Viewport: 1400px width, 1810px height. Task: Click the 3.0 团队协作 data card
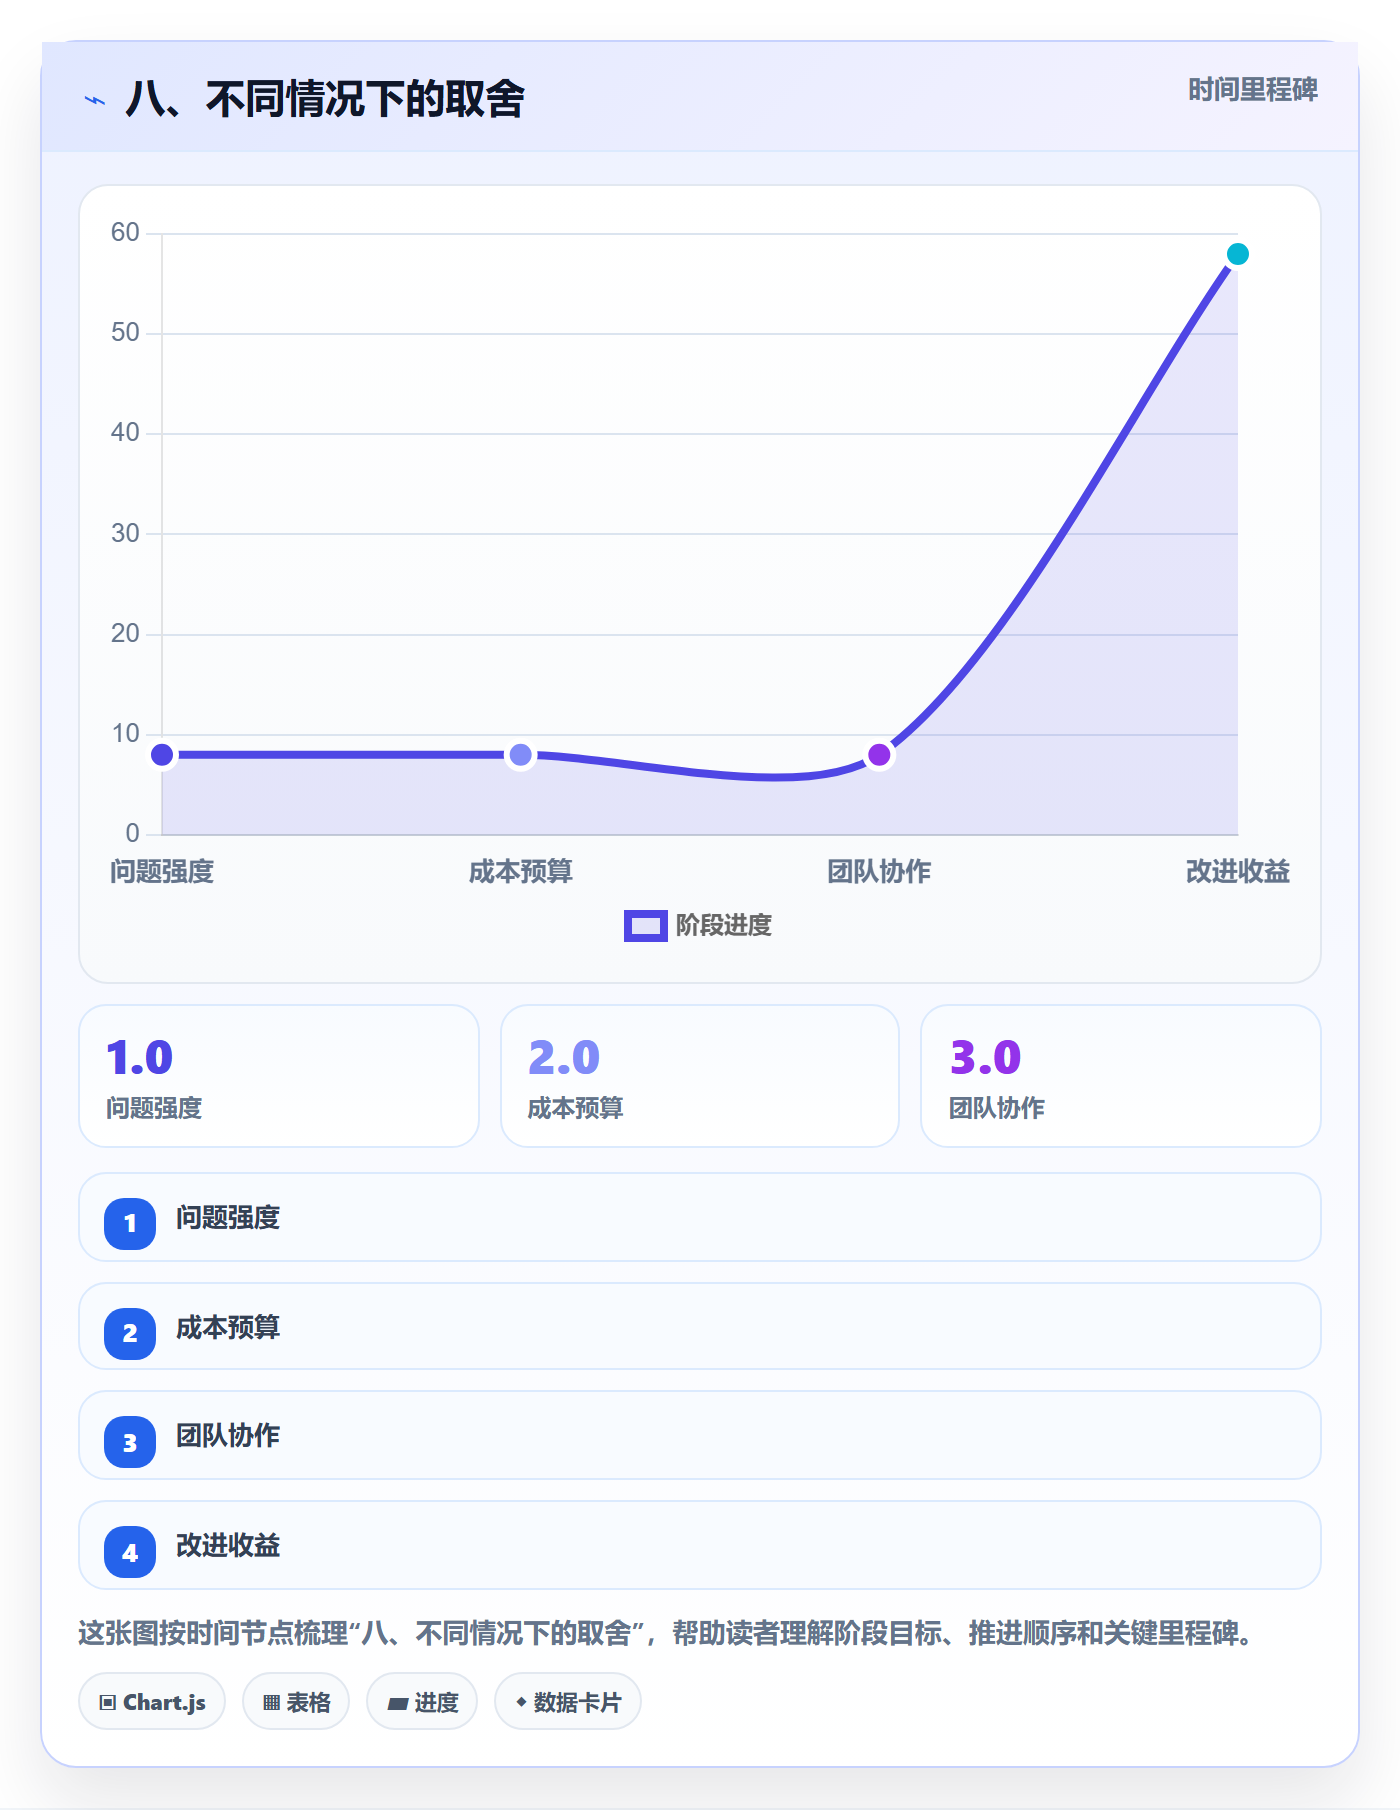1121,1076
